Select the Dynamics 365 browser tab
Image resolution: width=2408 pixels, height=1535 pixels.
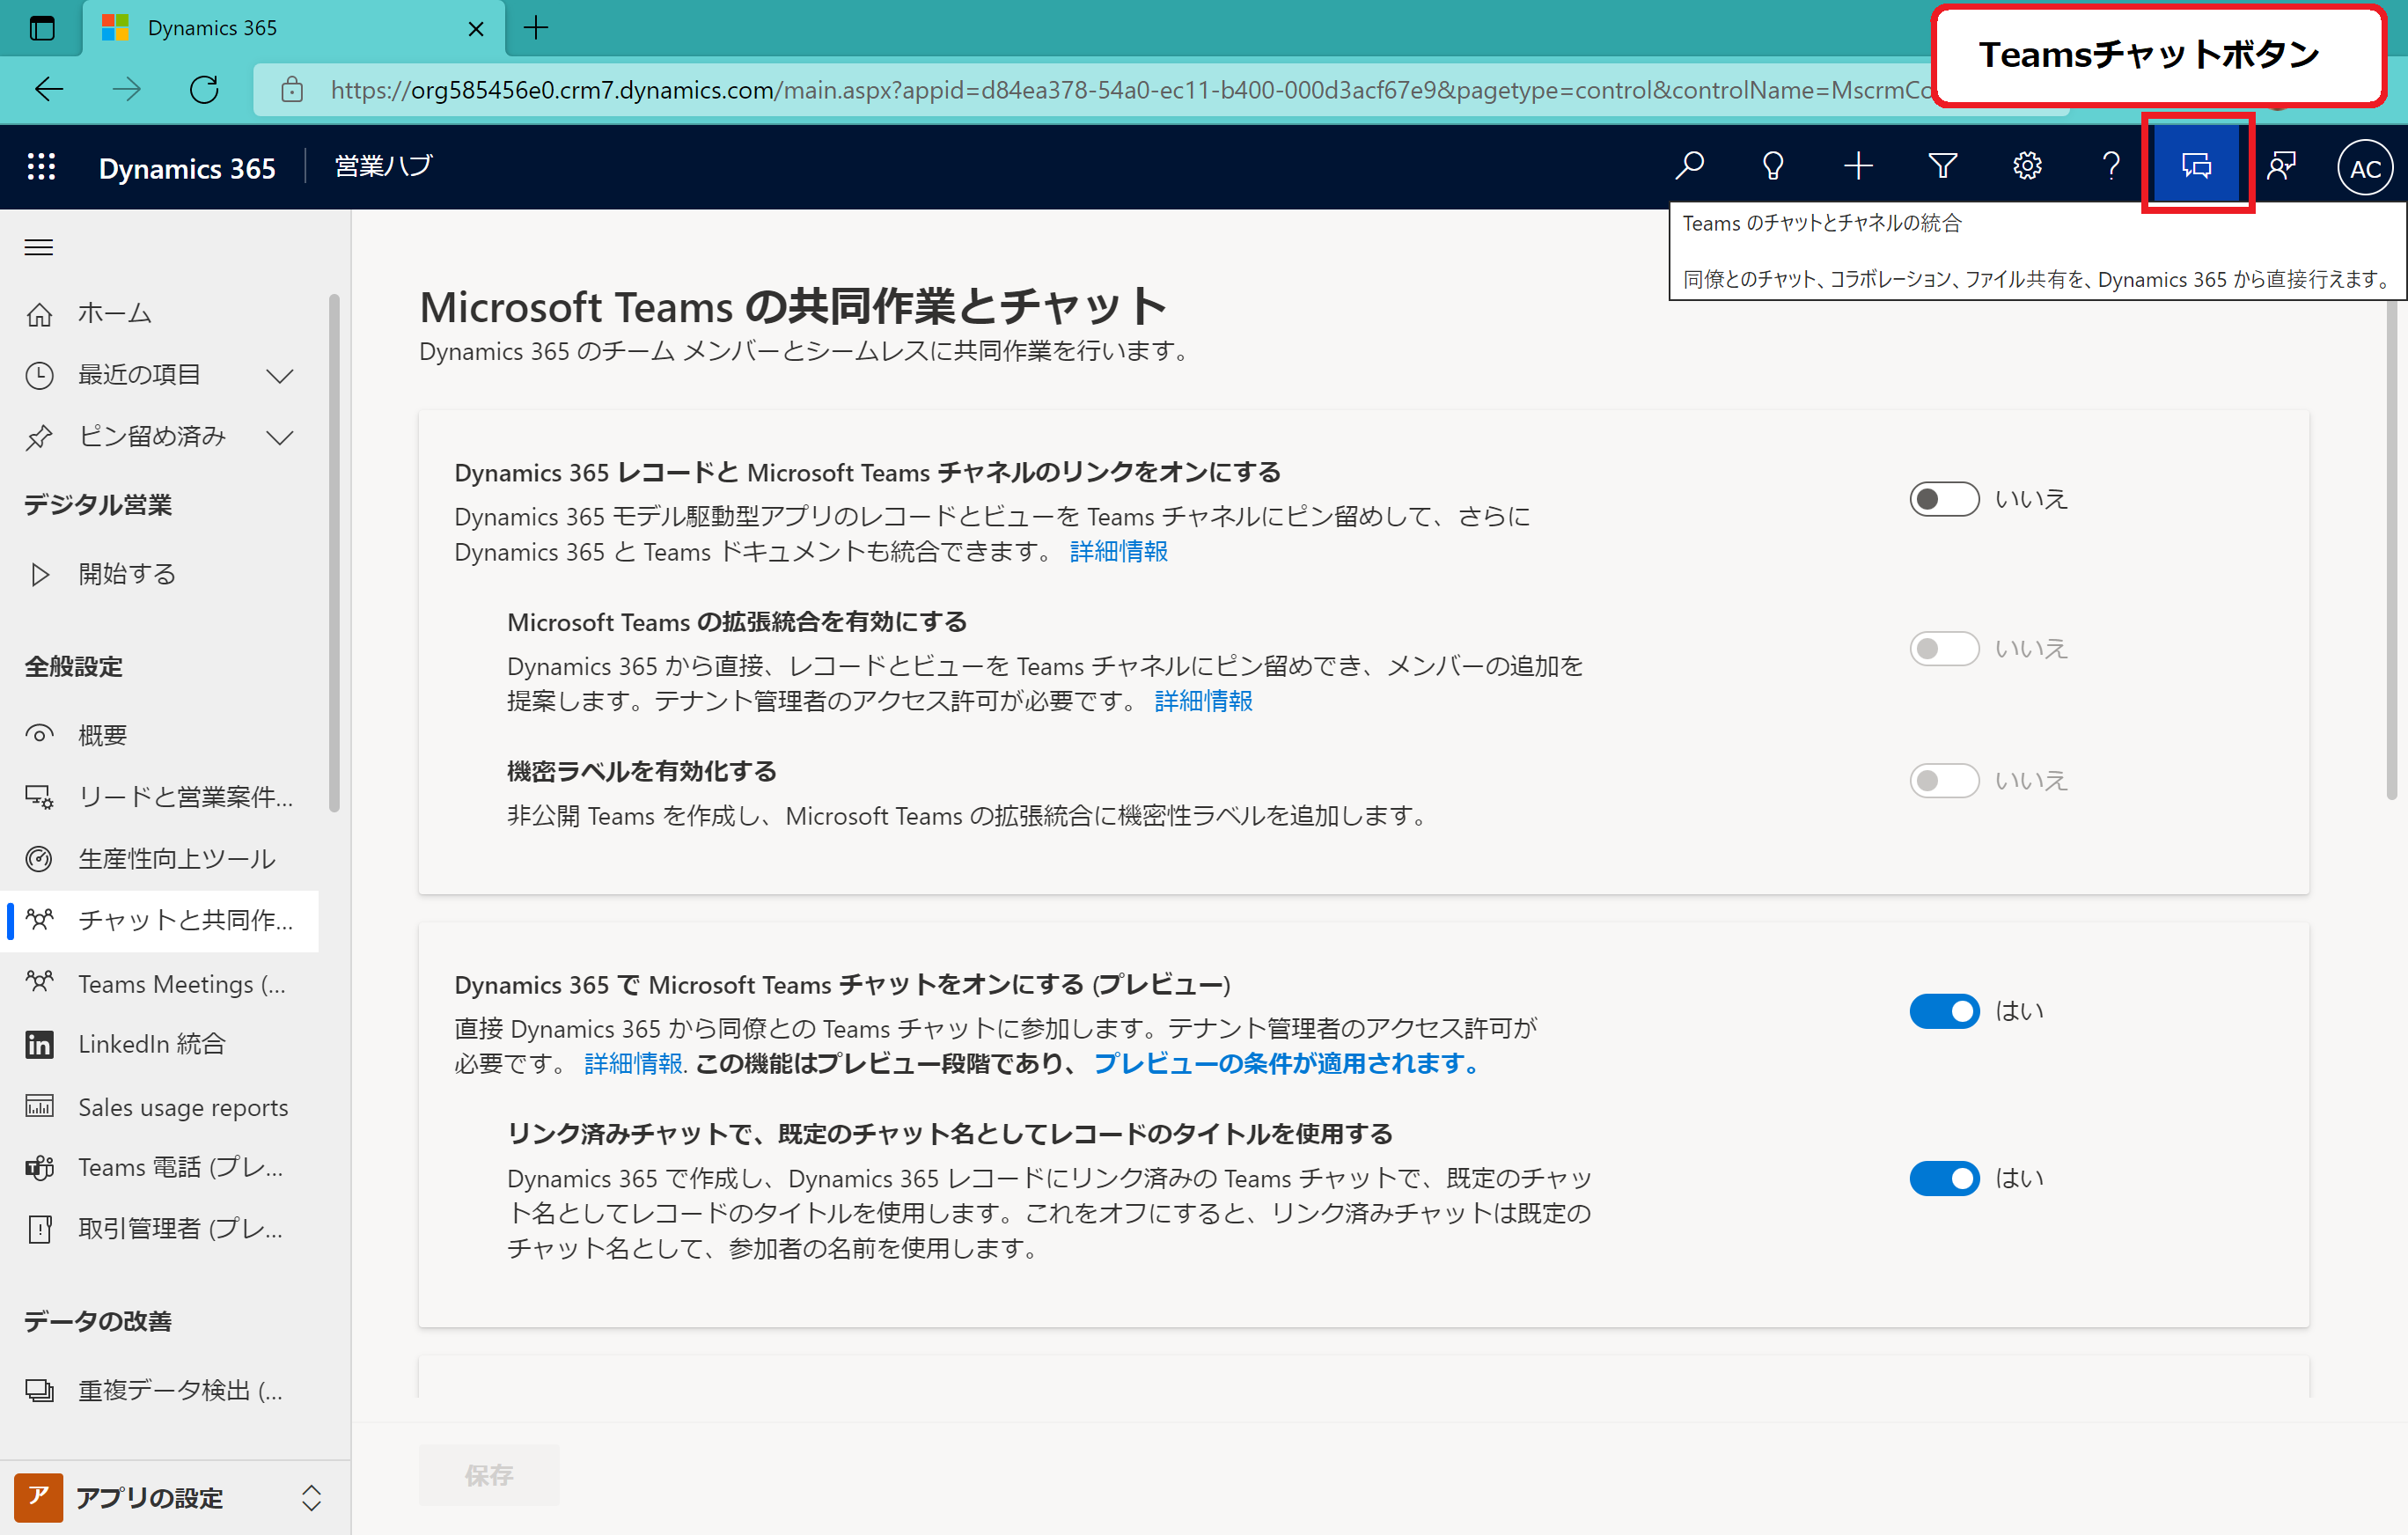click(294, 28)
